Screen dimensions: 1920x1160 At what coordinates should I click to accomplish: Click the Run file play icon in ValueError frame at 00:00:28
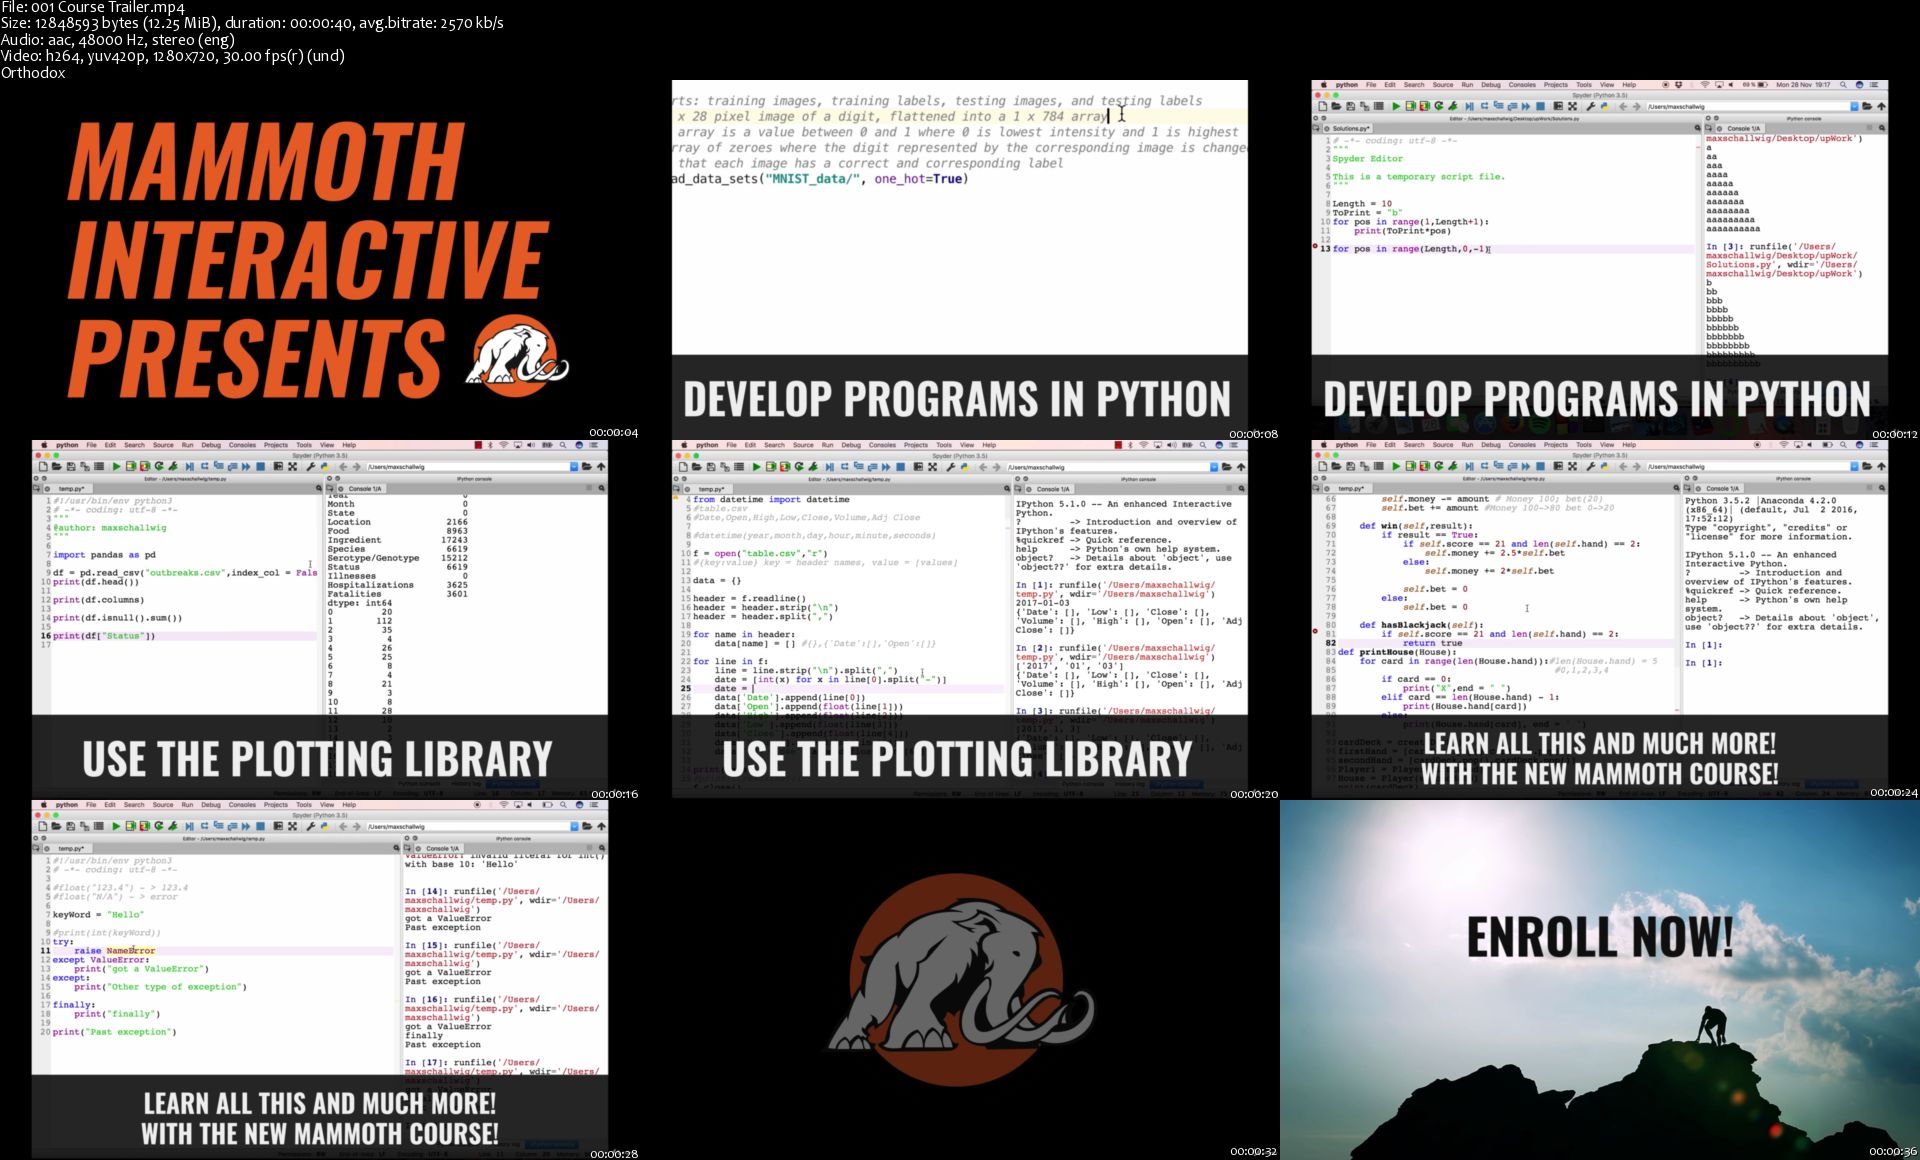click(x=116, y=826)
